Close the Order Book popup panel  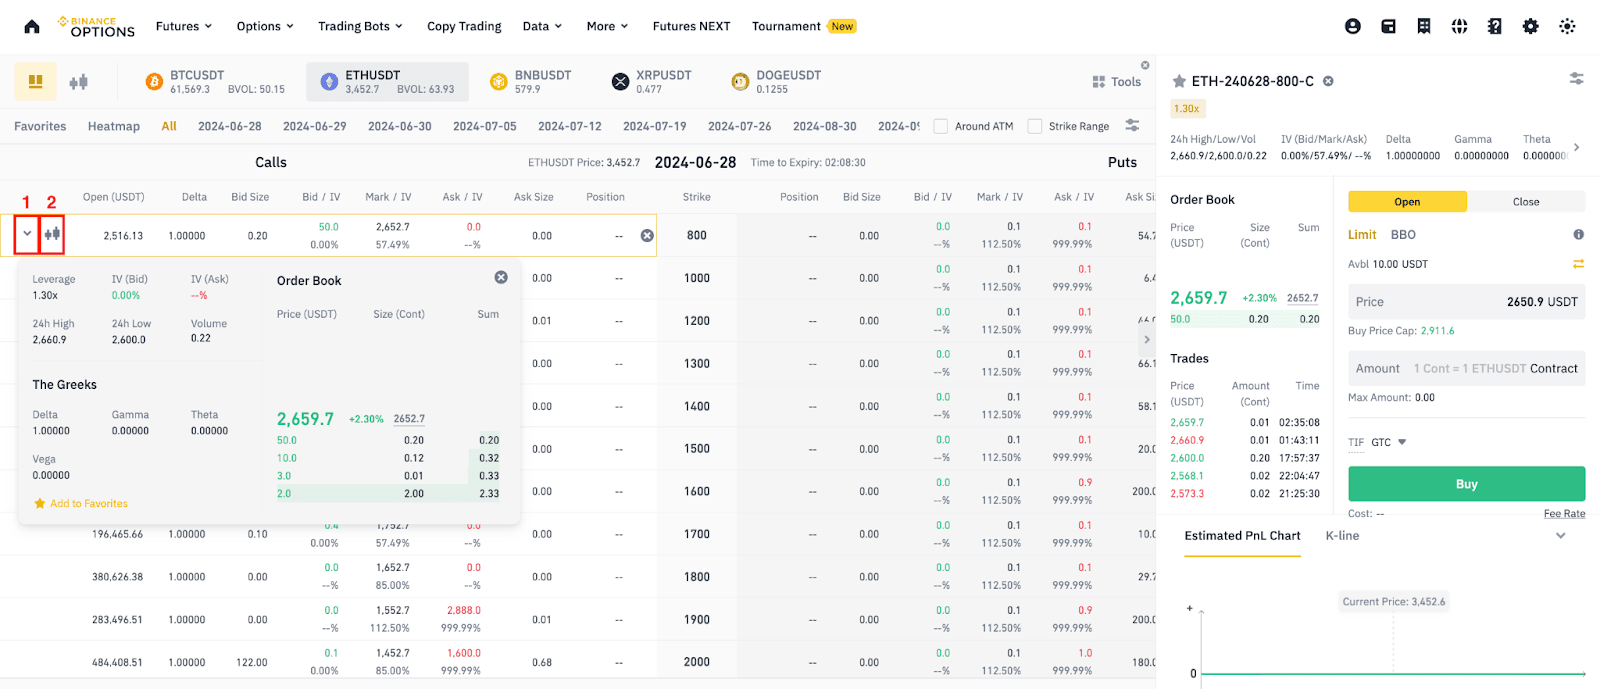click(501, 278)
